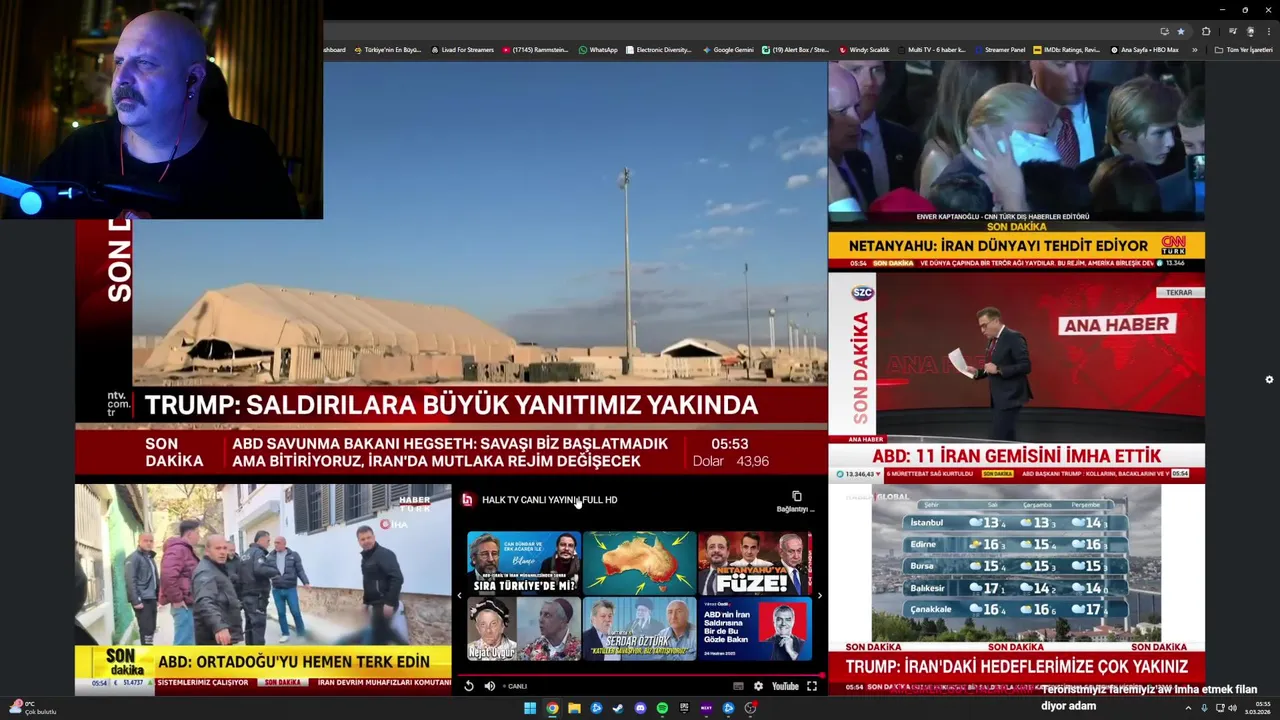Image resolution: width=1280 pixels, height=720 pixels.
Task: Open the Rammstein YouTube bookmark
Action: tap(536, 49)
